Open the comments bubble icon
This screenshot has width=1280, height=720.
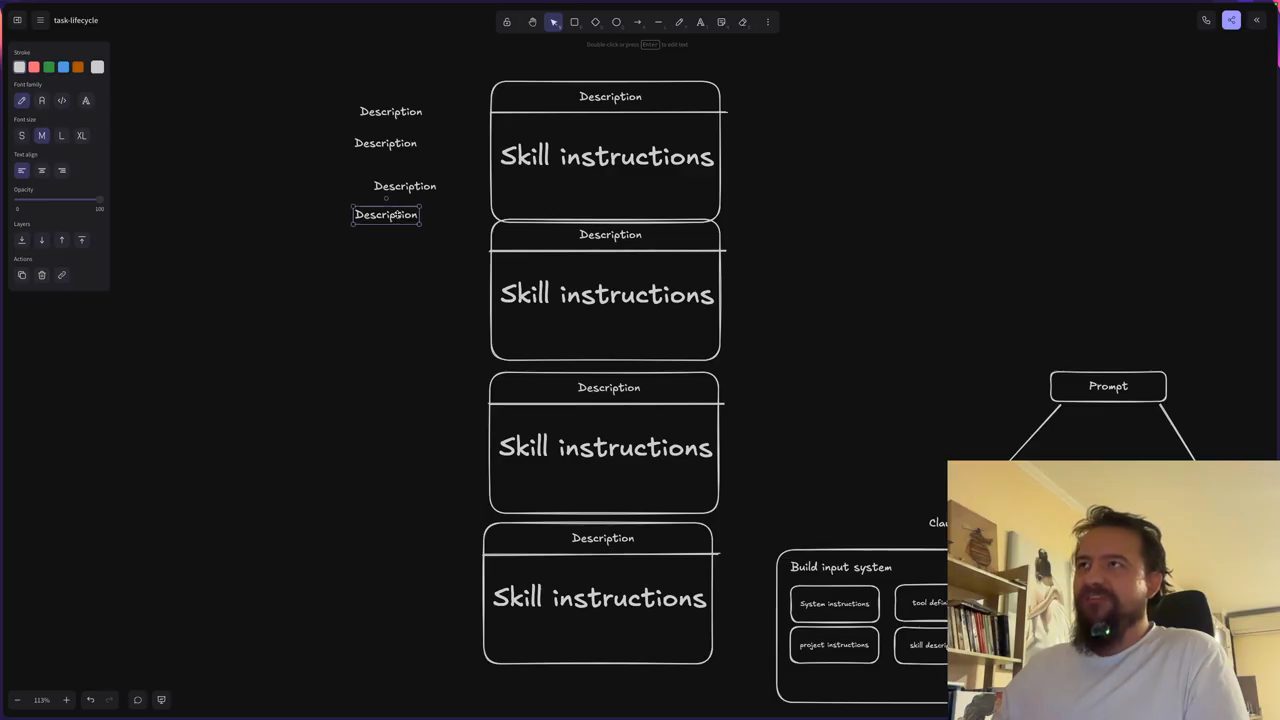pyautogui.click(x=138, y=700)
